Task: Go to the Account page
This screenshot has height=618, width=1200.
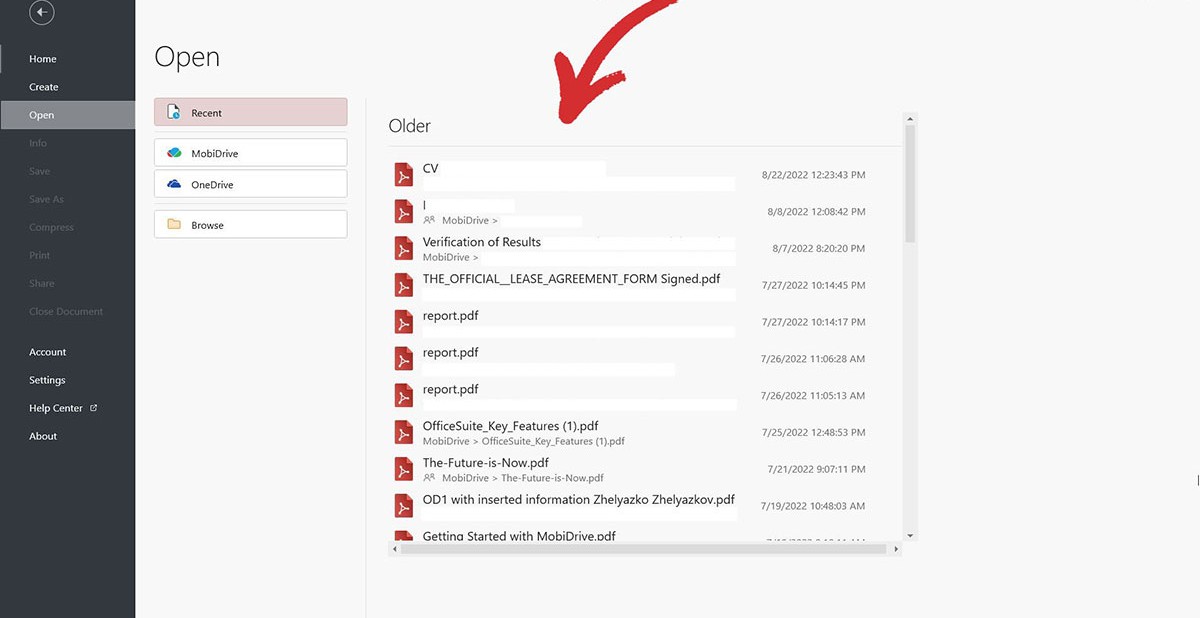Action: pyautogui.click(x=48, y=352)
